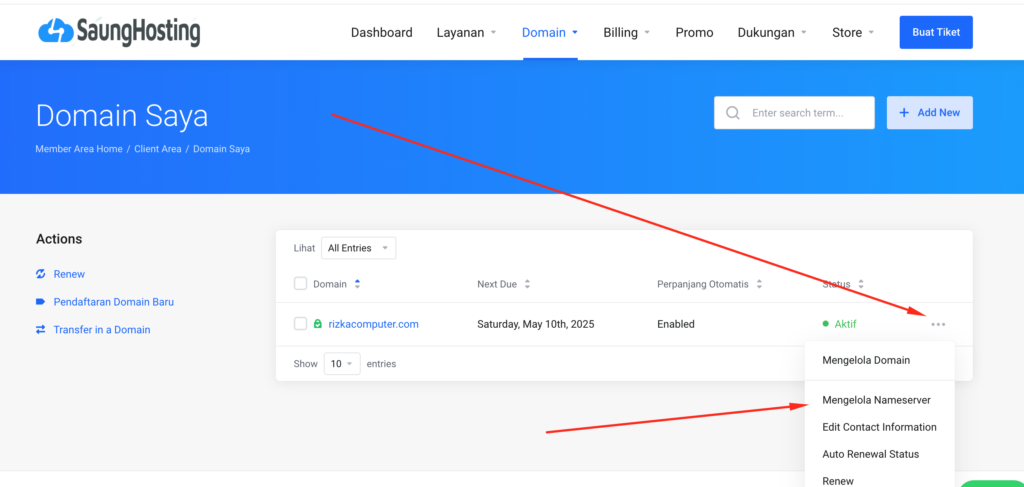This screenshot has width=1024, height=487.
Task: Click the three-dots menu icon for rizkacomputer.com
Action: 937,324
